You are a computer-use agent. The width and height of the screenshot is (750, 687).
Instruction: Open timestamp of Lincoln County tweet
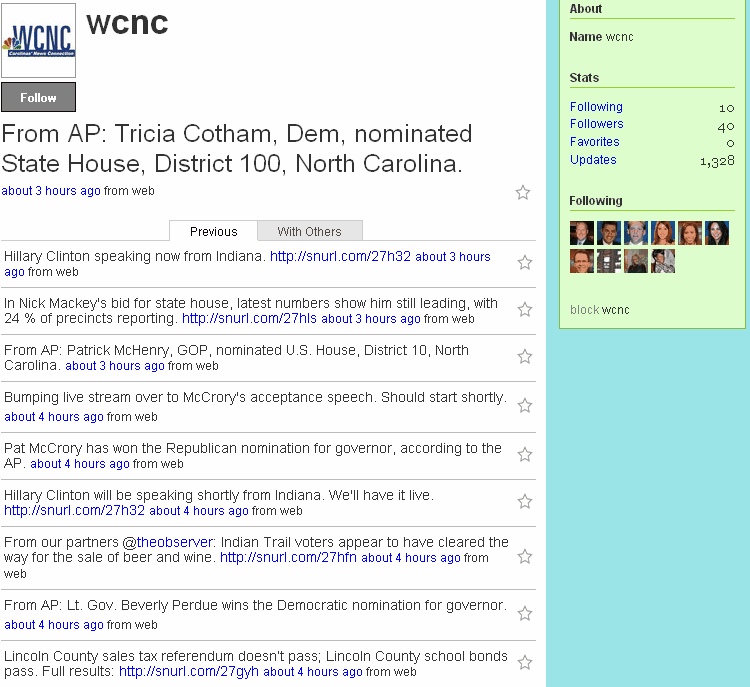coord(313,672)
